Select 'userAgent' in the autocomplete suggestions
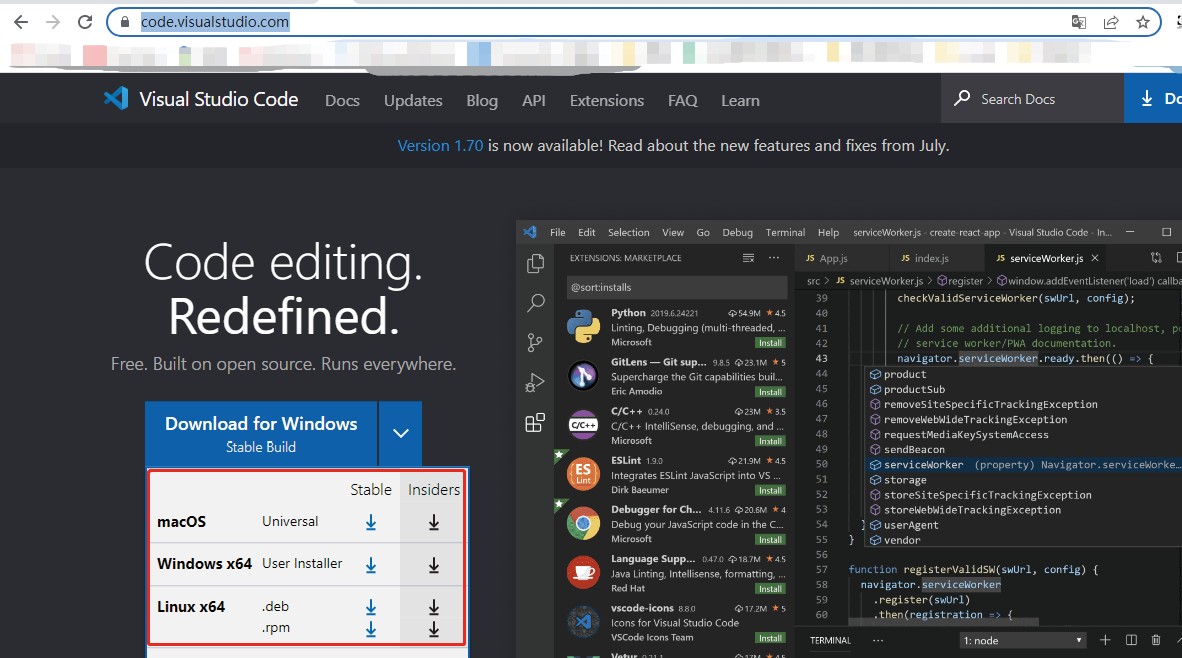The width and height of the screenshot is (1182, 658). pos(911,525)
